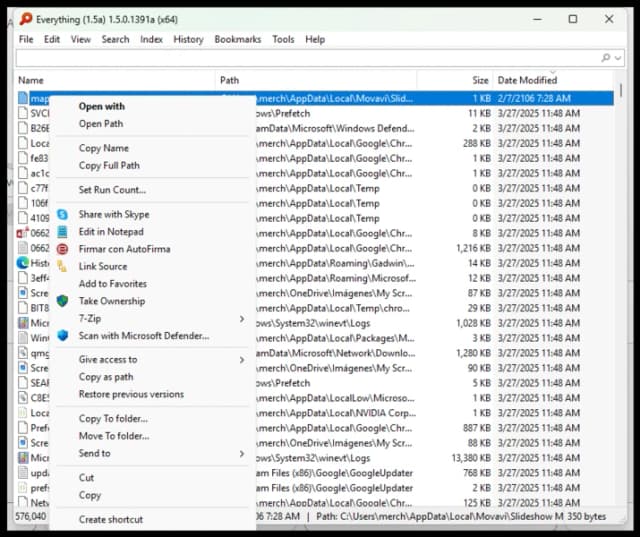
Task: Click the vertical scrollbar thumb of results list
Action: (621, 90)
